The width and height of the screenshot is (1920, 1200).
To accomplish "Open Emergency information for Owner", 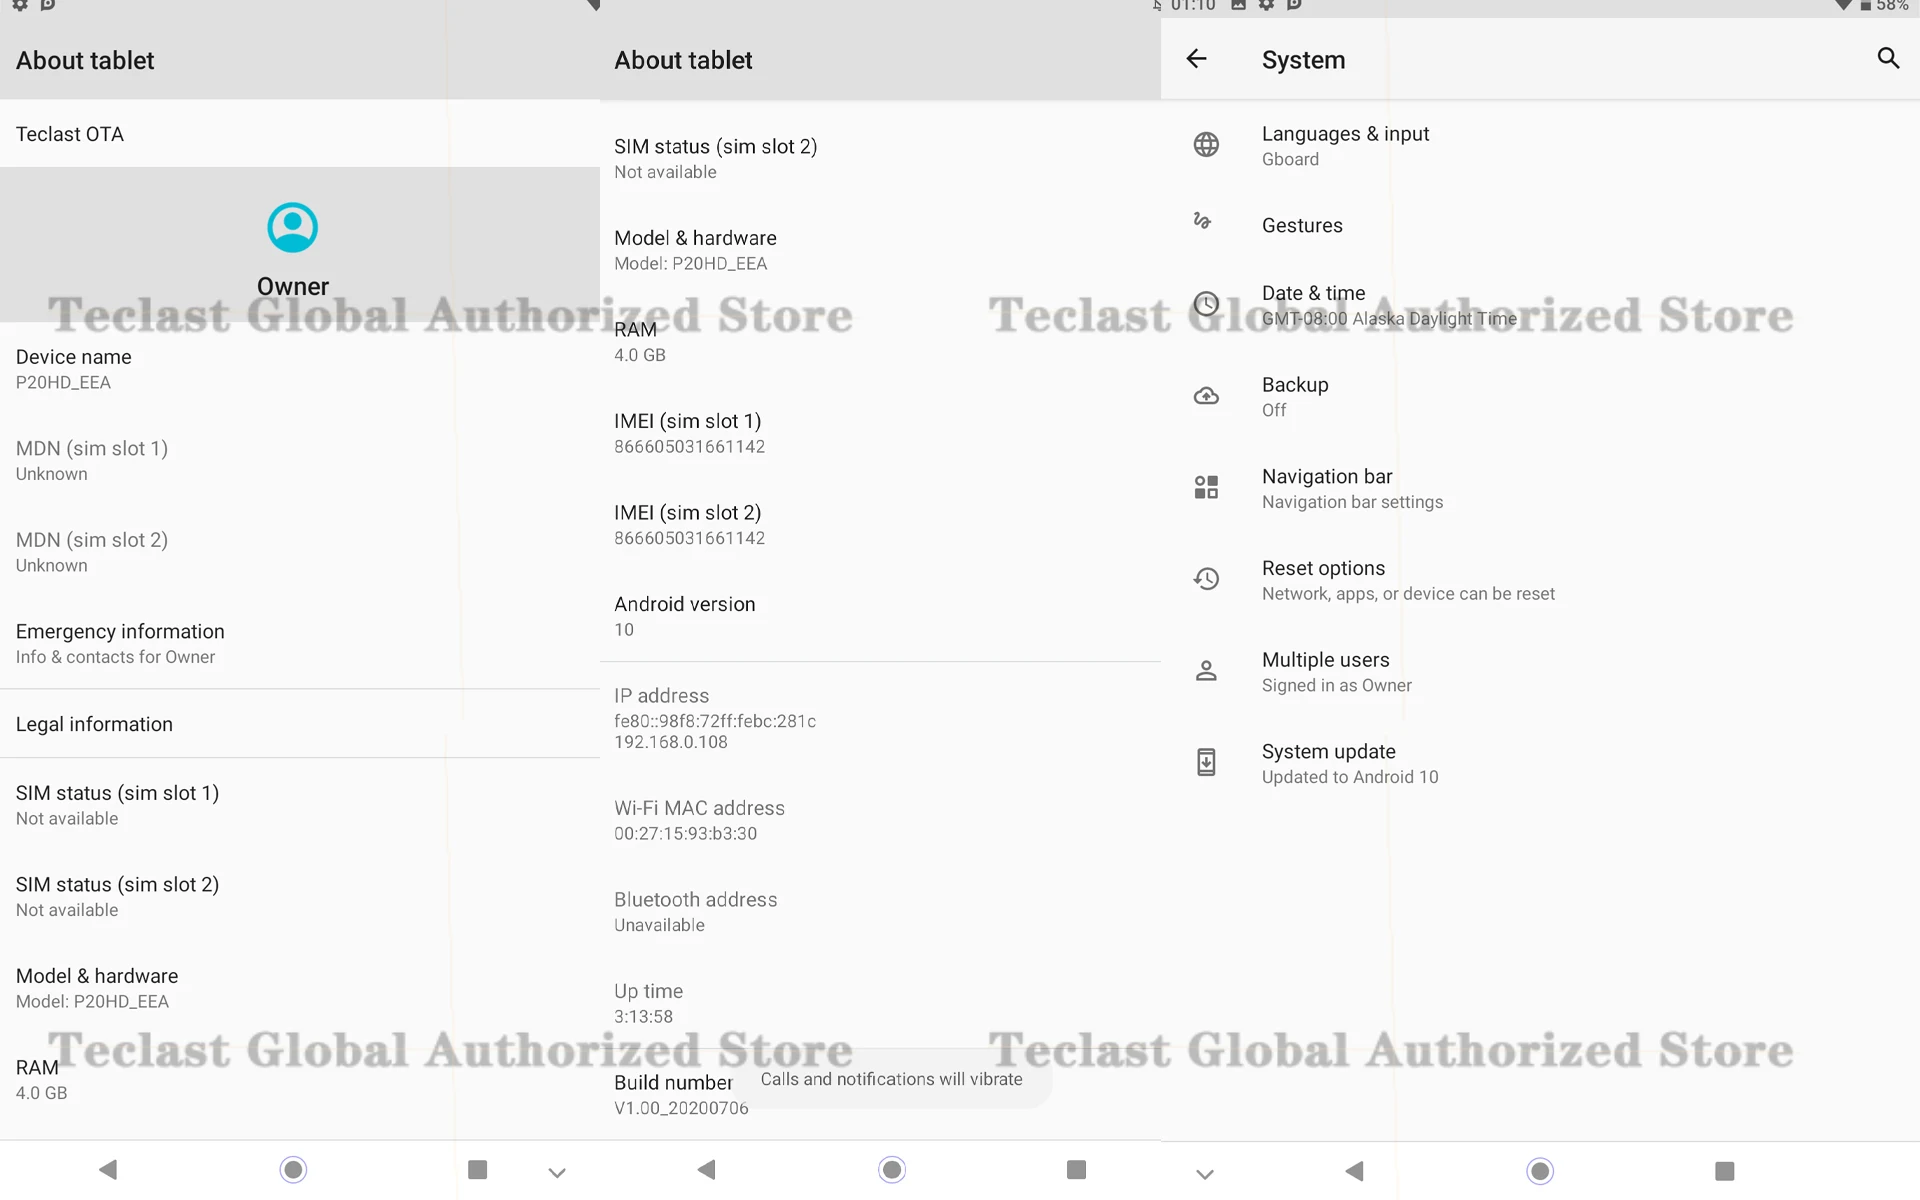I will click(x=120, y=643).
